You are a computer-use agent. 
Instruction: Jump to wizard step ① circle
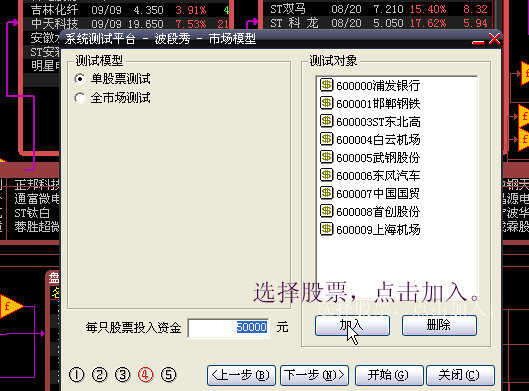(77, 374)
